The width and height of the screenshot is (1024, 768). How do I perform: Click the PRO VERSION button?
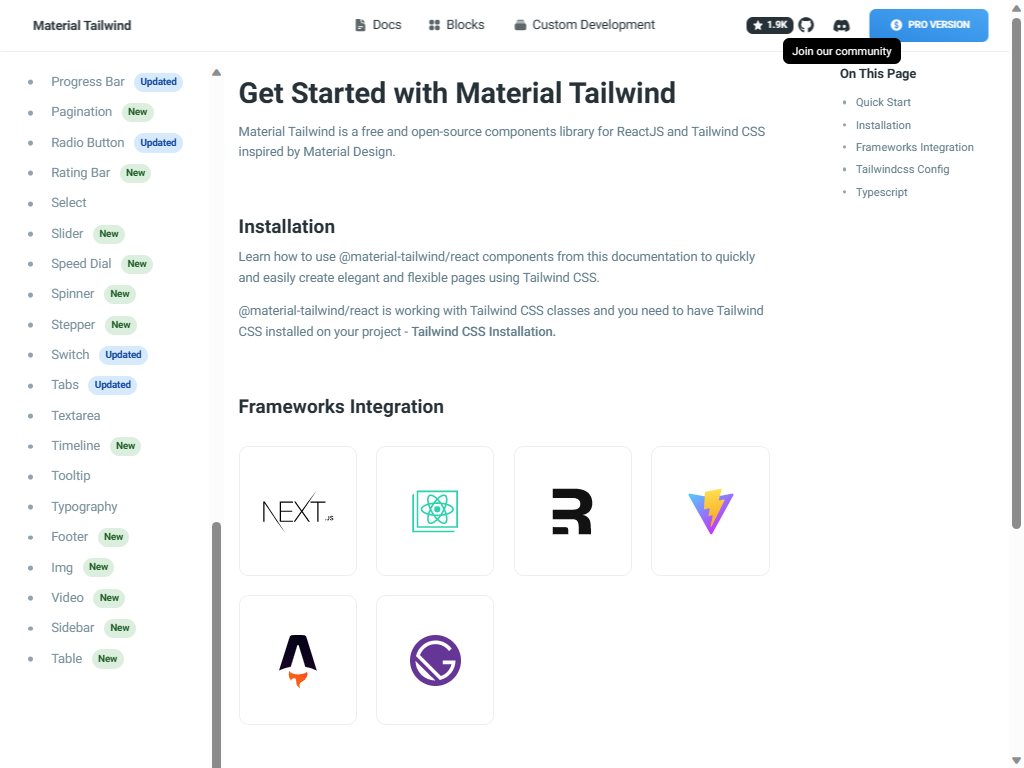coord(928,25)
